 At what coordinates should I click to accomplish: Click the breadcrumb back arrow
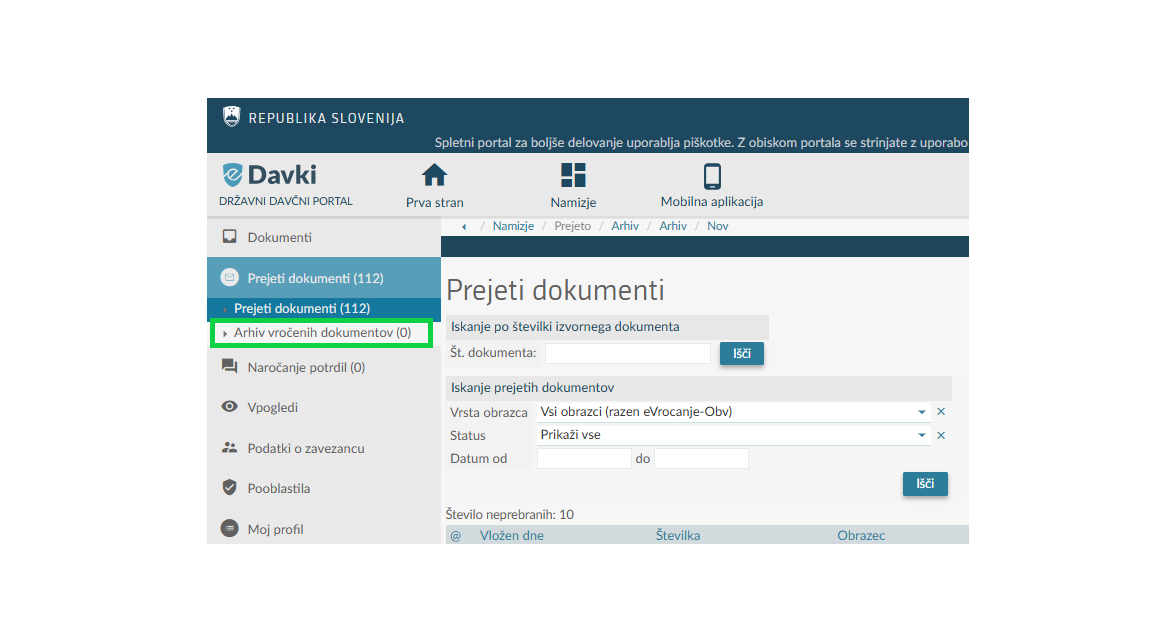(x=464, y=226)
